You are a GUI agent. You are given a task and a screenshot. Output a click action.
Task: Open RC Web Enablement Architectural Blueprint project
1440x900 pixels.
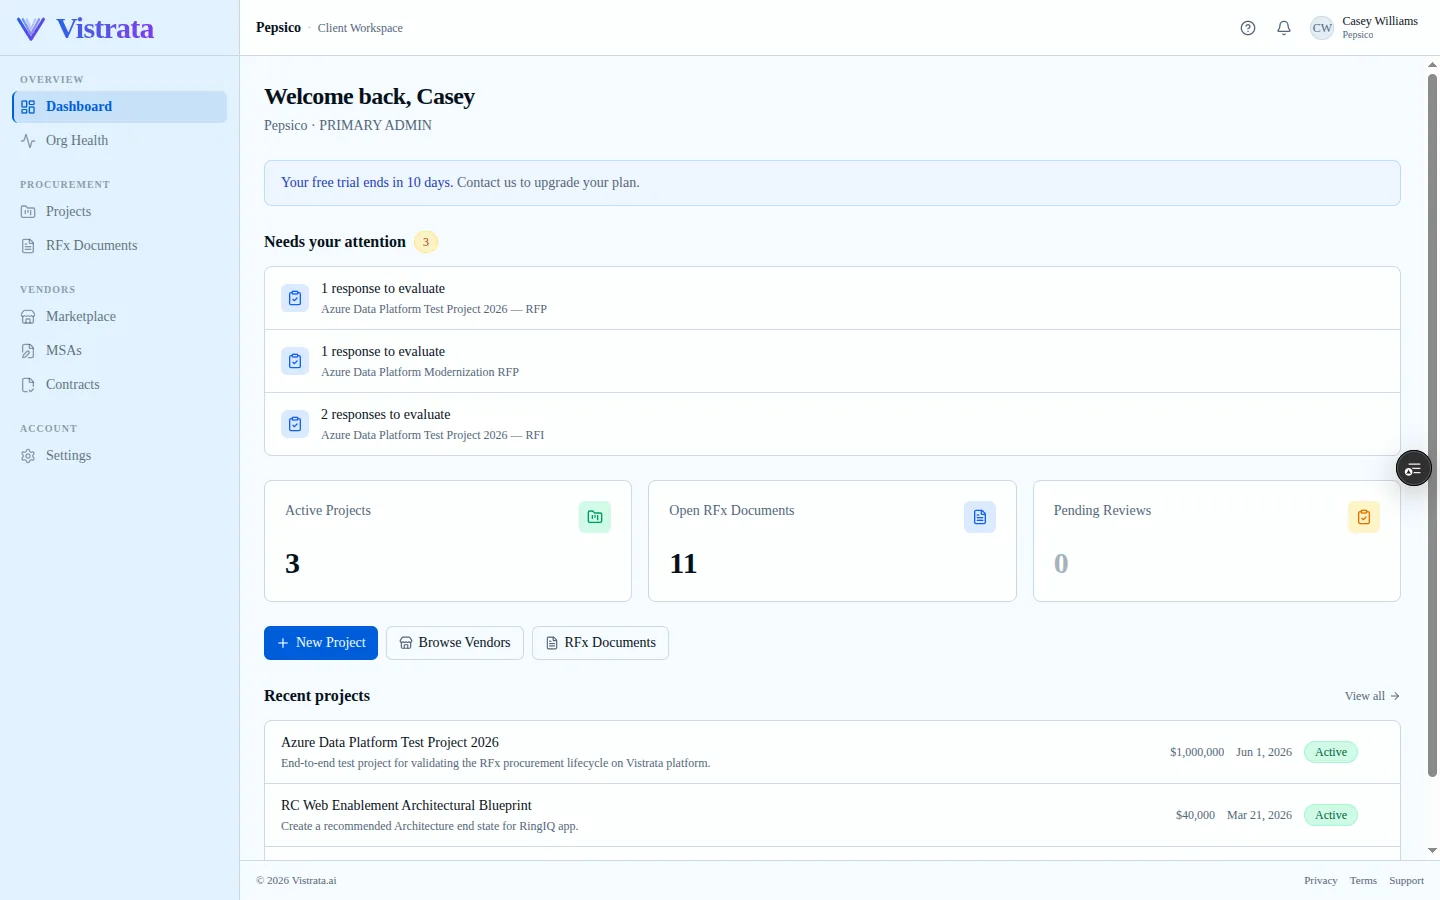pyautogui.click(x=832, y=815)
